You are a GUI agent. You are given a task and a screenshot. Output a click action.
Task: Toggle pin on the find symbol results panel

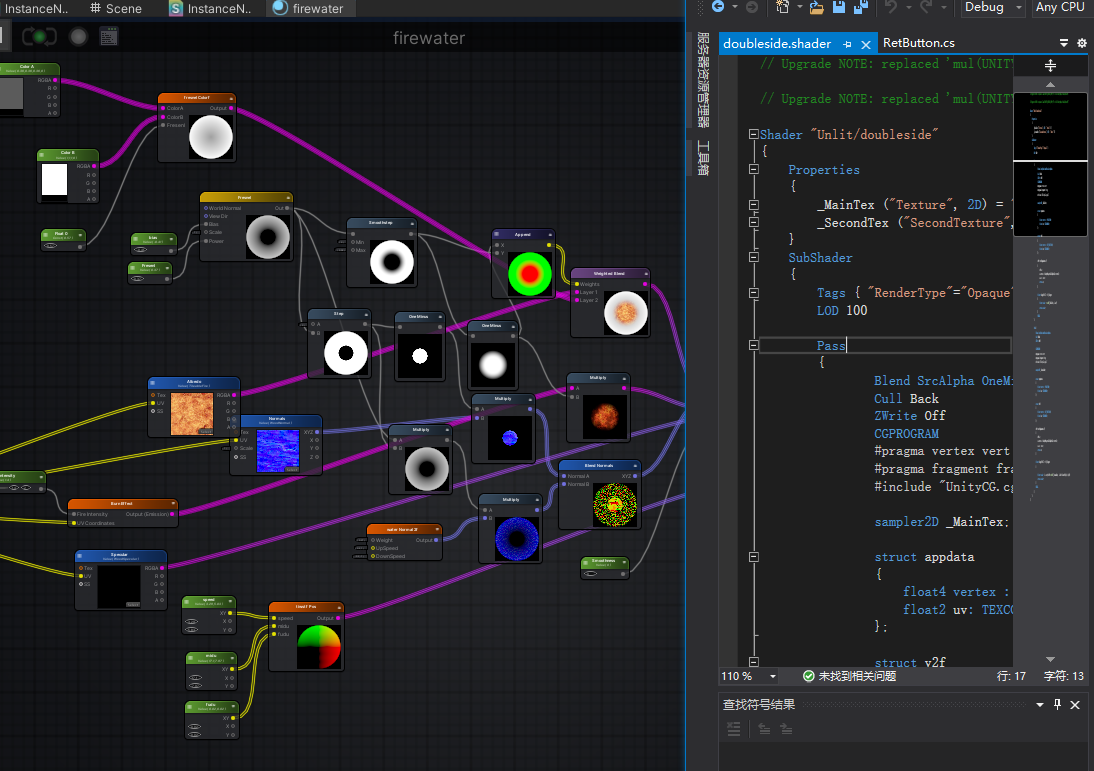[x=1057, y=704]
